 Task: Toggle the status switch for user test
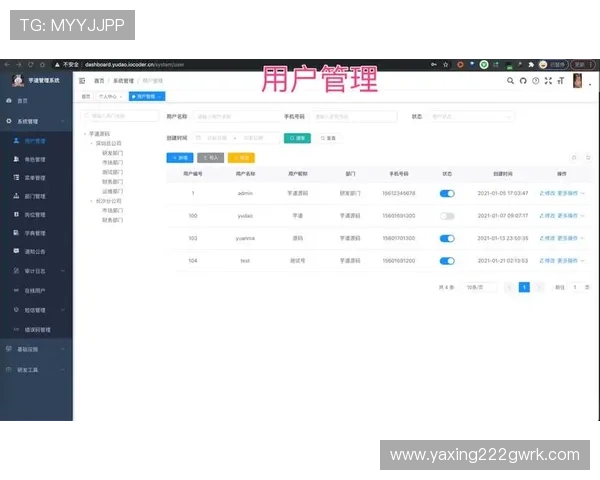point(447,261)
